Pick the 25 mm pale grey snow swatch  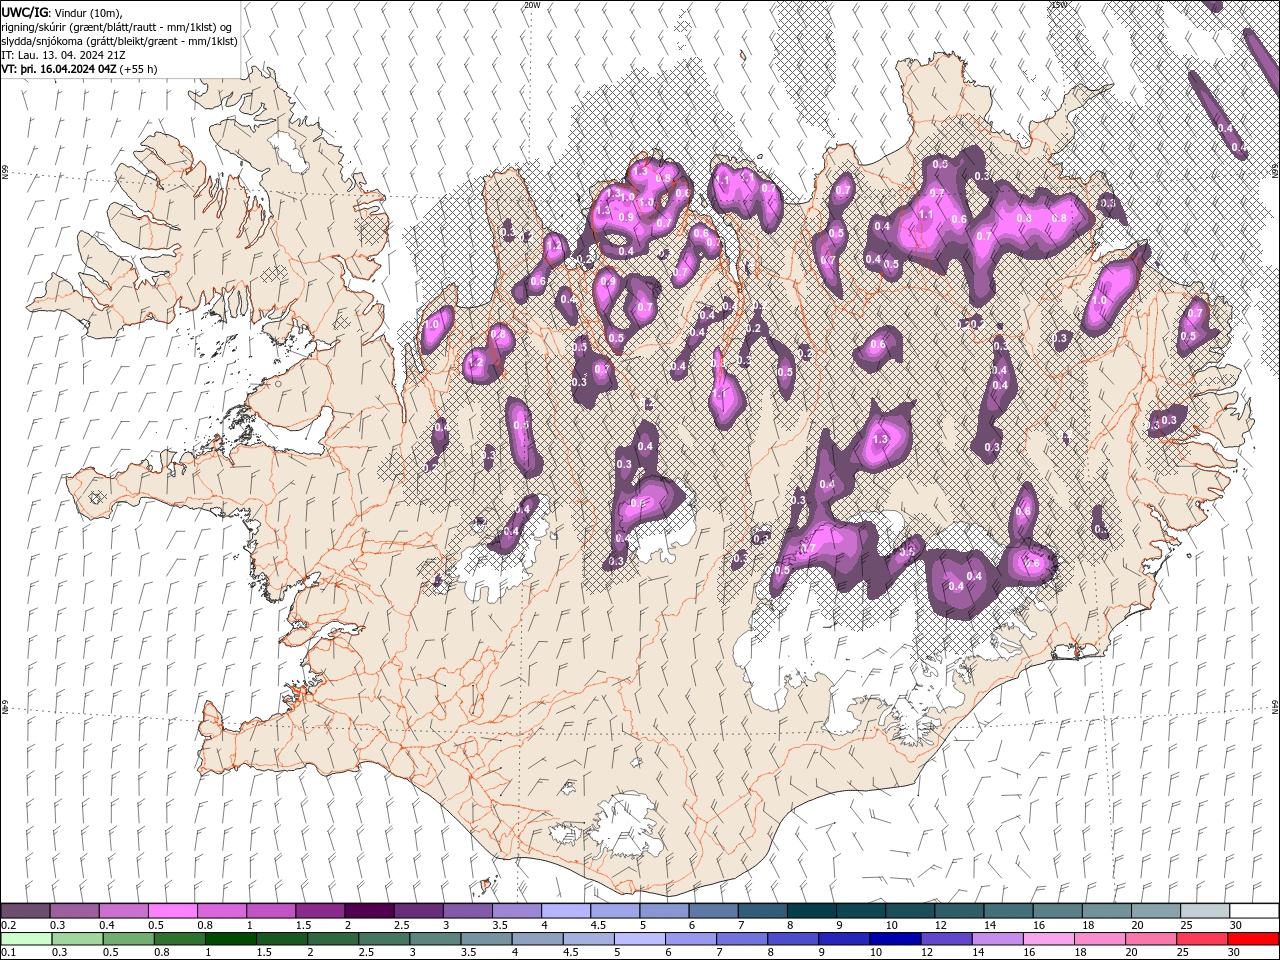click(1204, 911)
